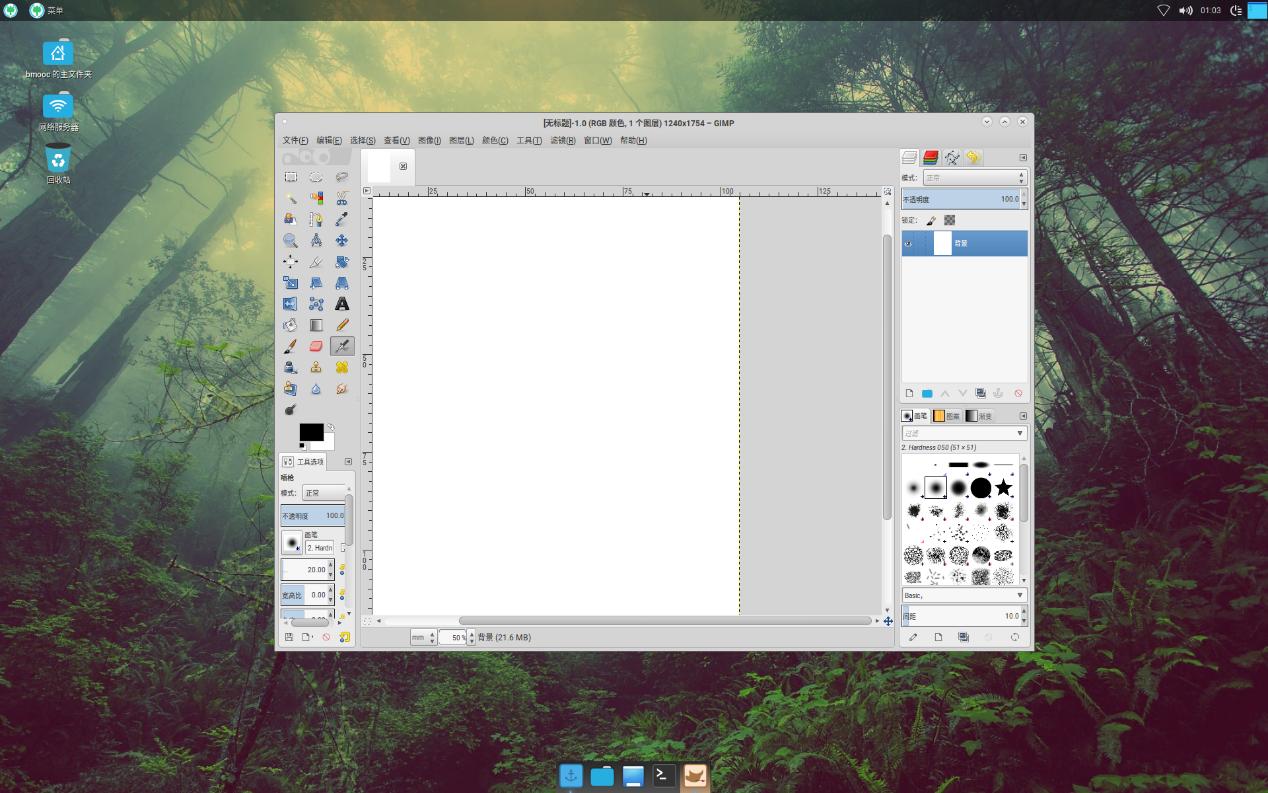Toggle the lock pixels paintbrush icon
The image size is (1268, 793).
[931, 220]
